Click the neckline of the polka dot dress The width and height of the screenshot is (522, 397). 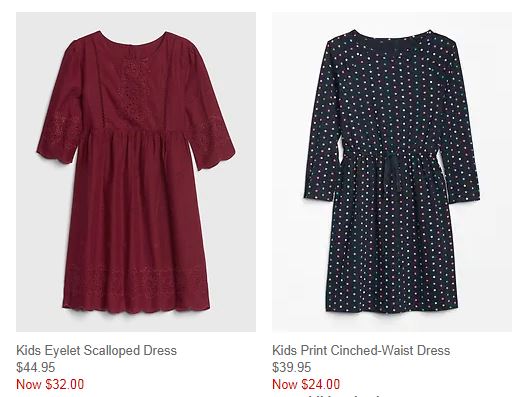pos(393,36)
